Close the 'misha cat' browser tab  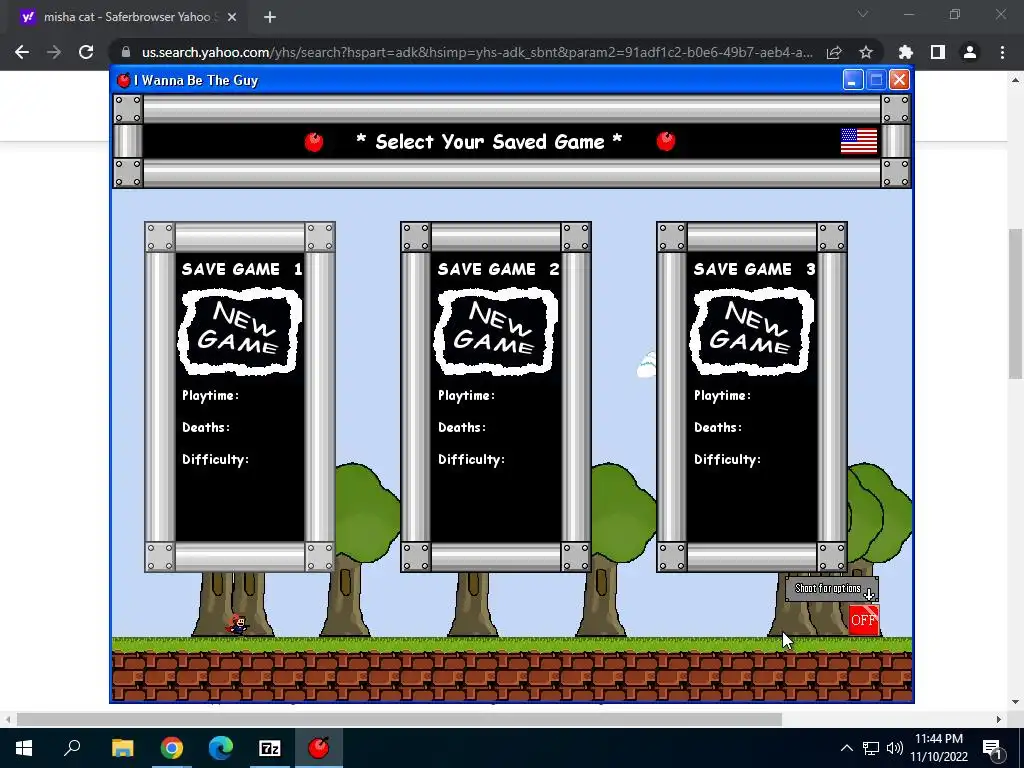232,17
